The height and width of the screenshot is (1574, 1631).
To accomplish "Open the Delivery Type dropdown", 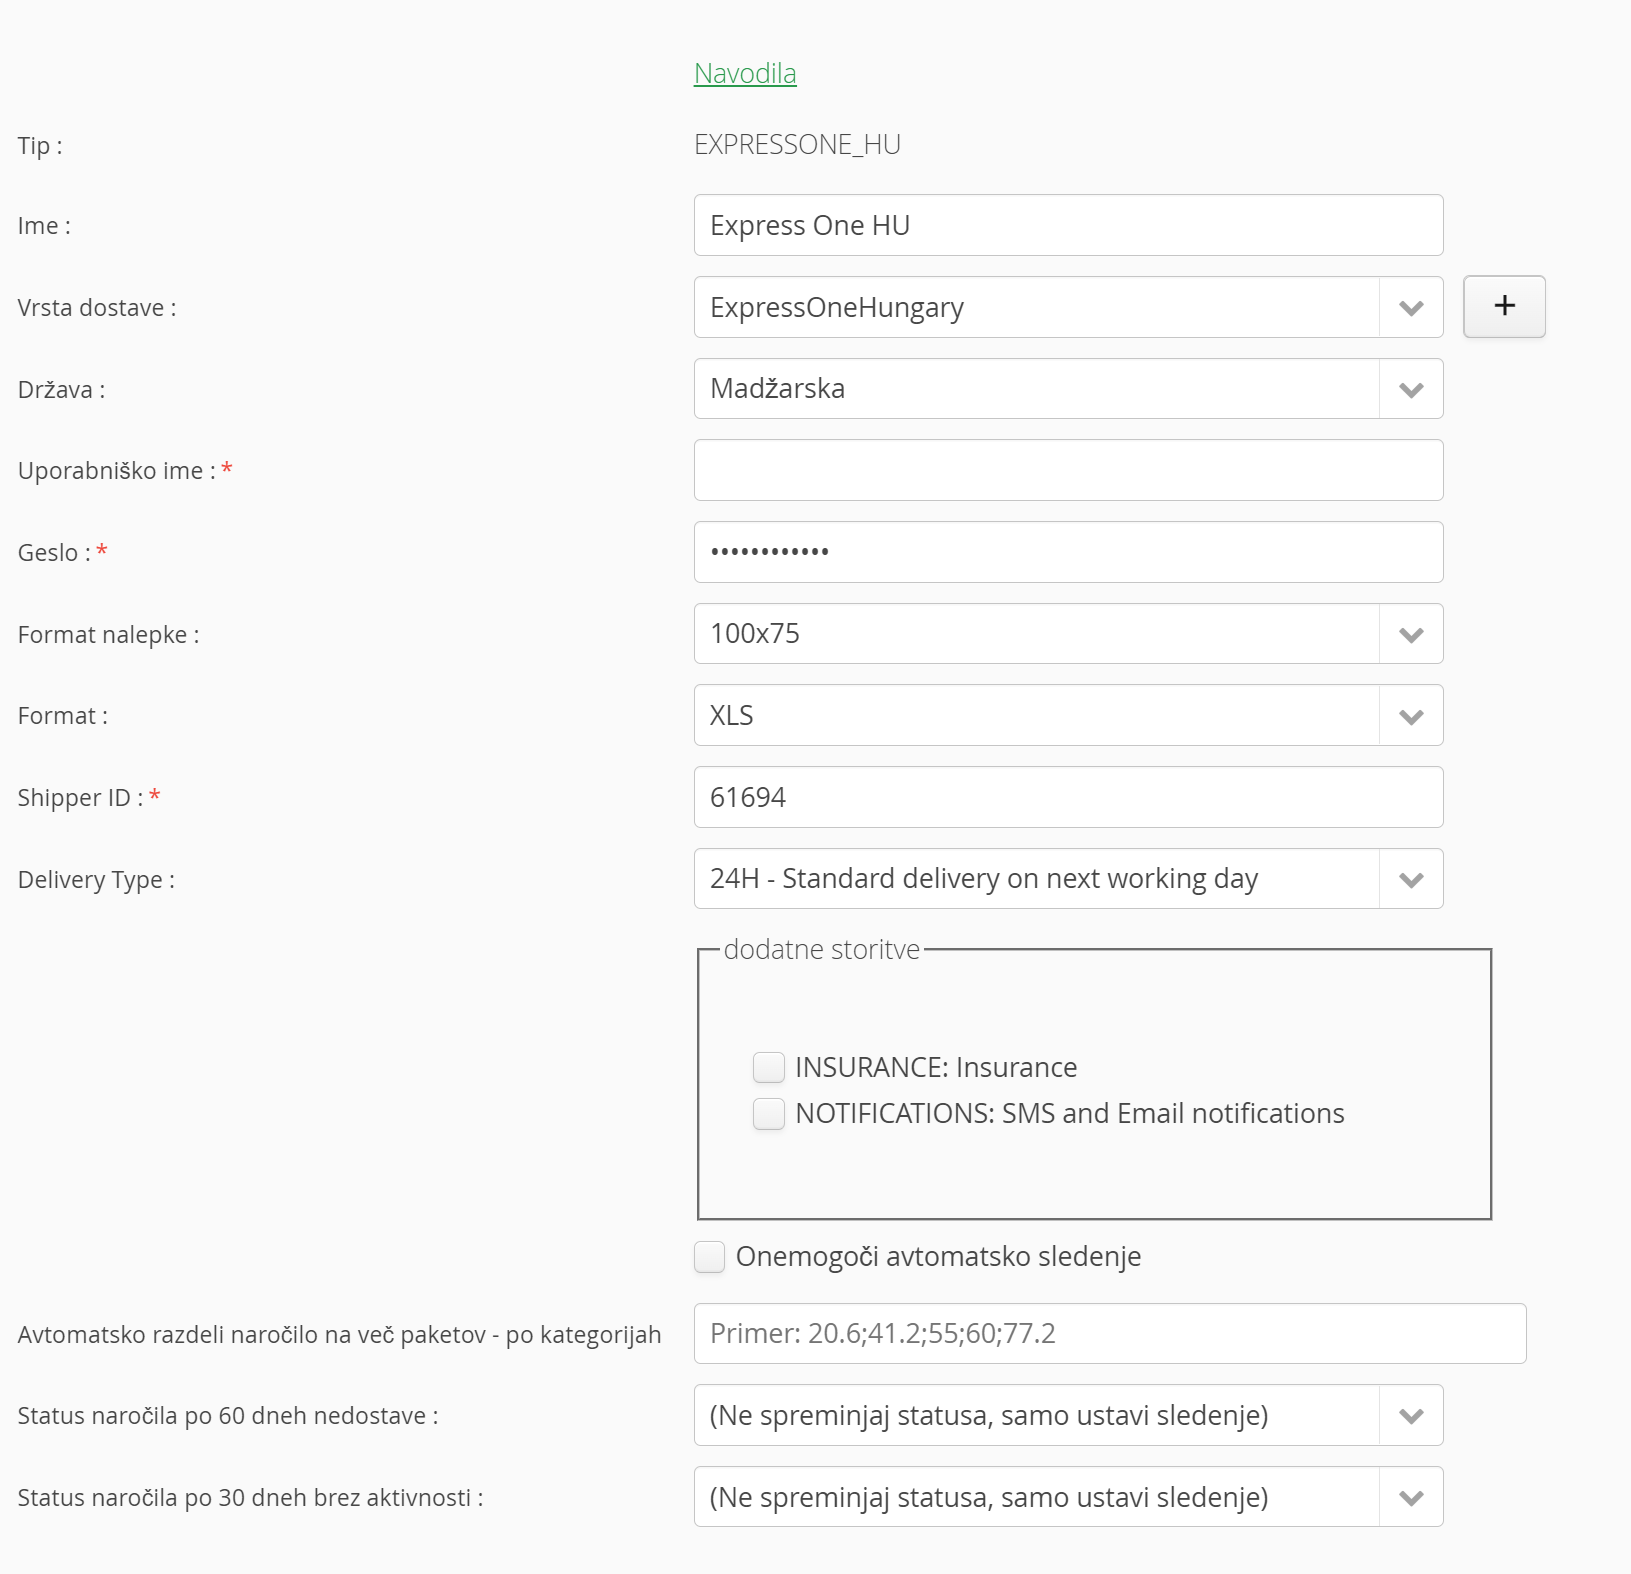I will [x=1068, y=878].
